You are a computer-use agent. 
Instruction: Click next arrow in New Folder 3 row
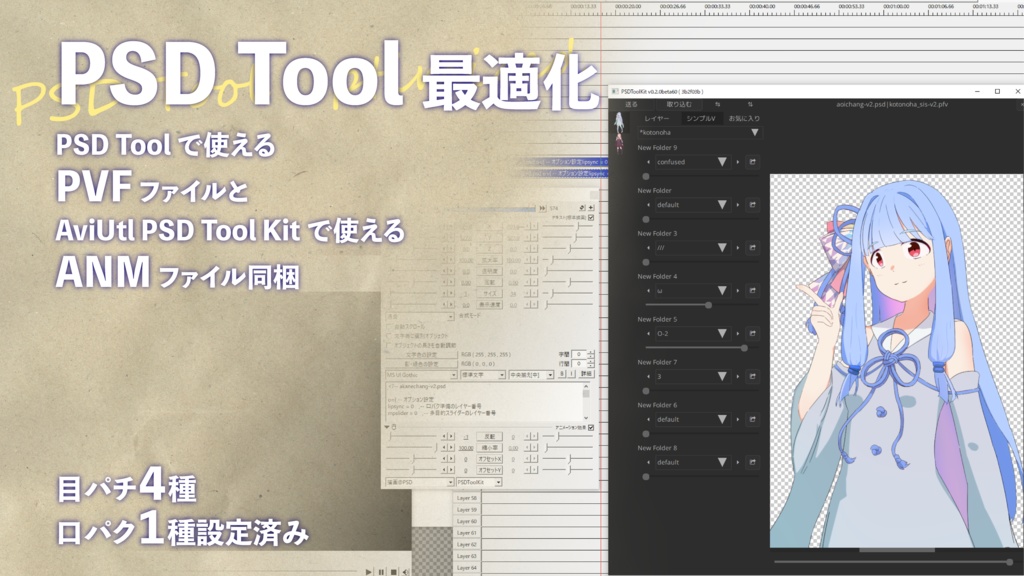pyautogui.click(x=738, y=248)
